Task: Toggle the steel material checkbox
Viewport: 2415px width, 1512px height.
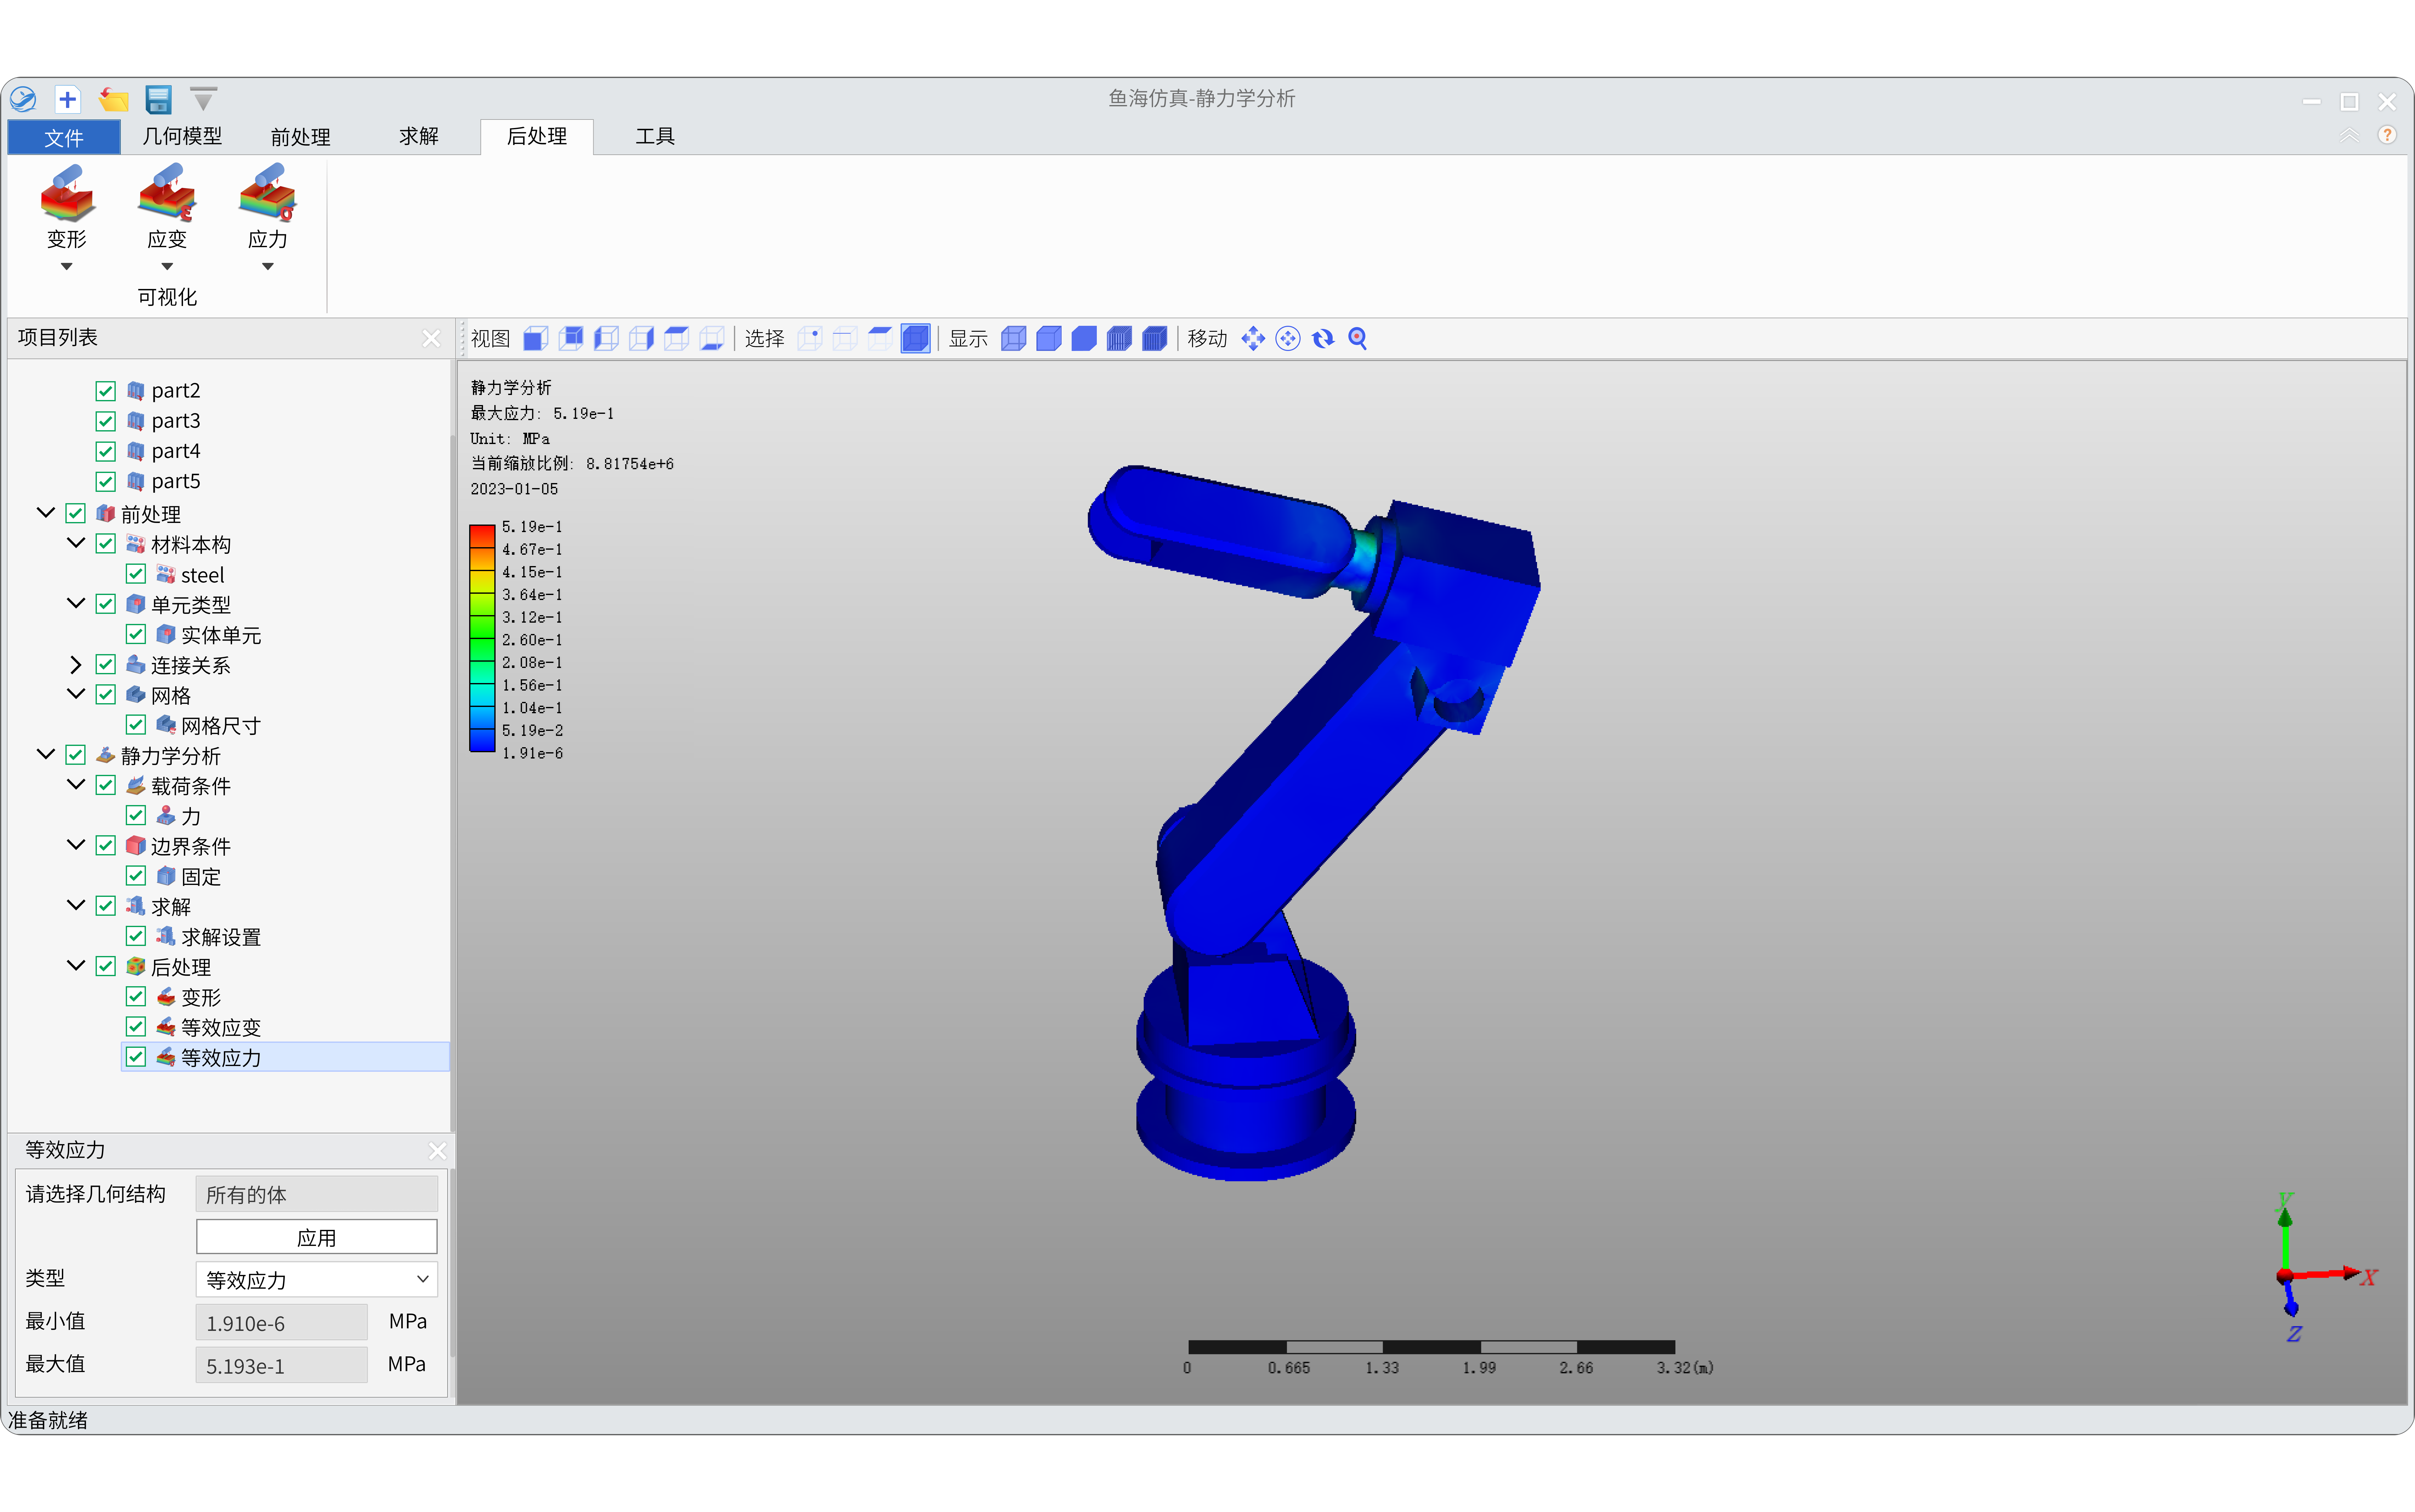Action: (136, 574)
